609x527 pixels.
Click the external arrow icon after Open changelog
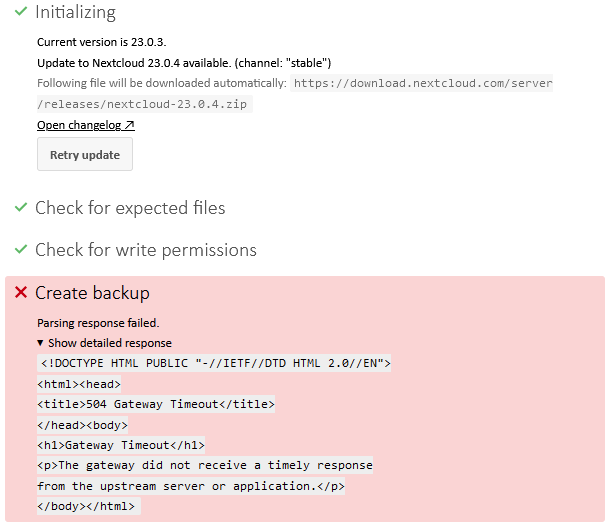[129, 125]
